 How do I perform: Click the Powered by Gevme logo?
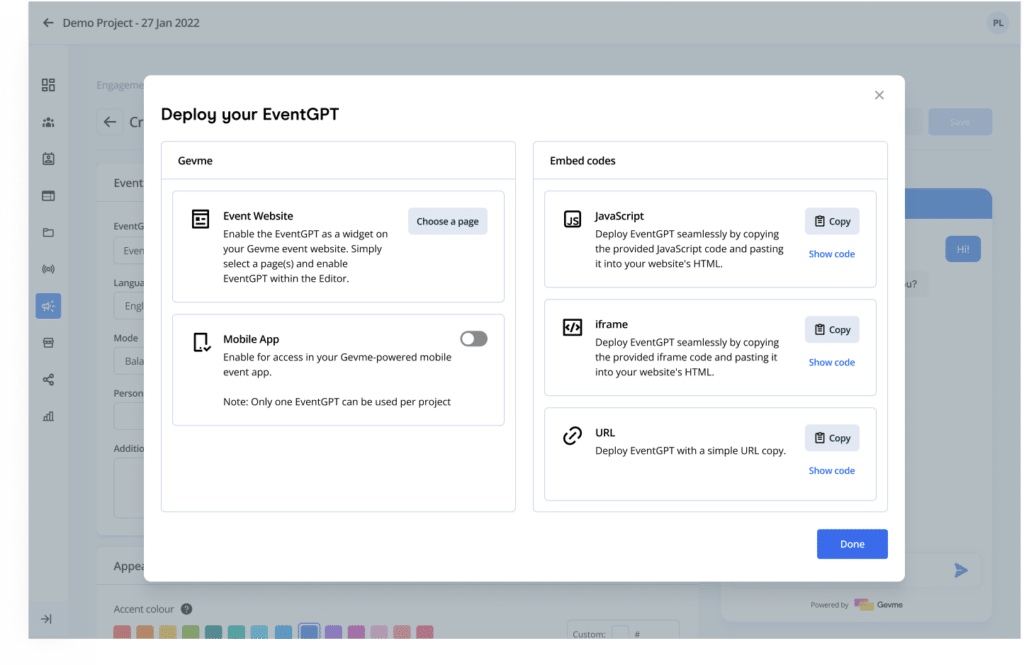click(878, 604)
